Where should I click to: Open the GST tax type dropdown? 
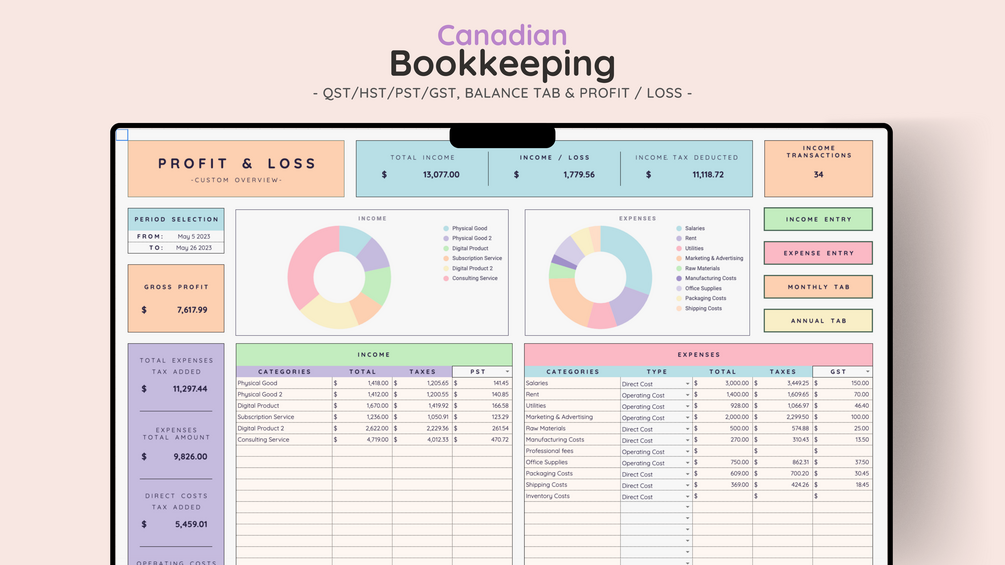[x=867, y=372]
